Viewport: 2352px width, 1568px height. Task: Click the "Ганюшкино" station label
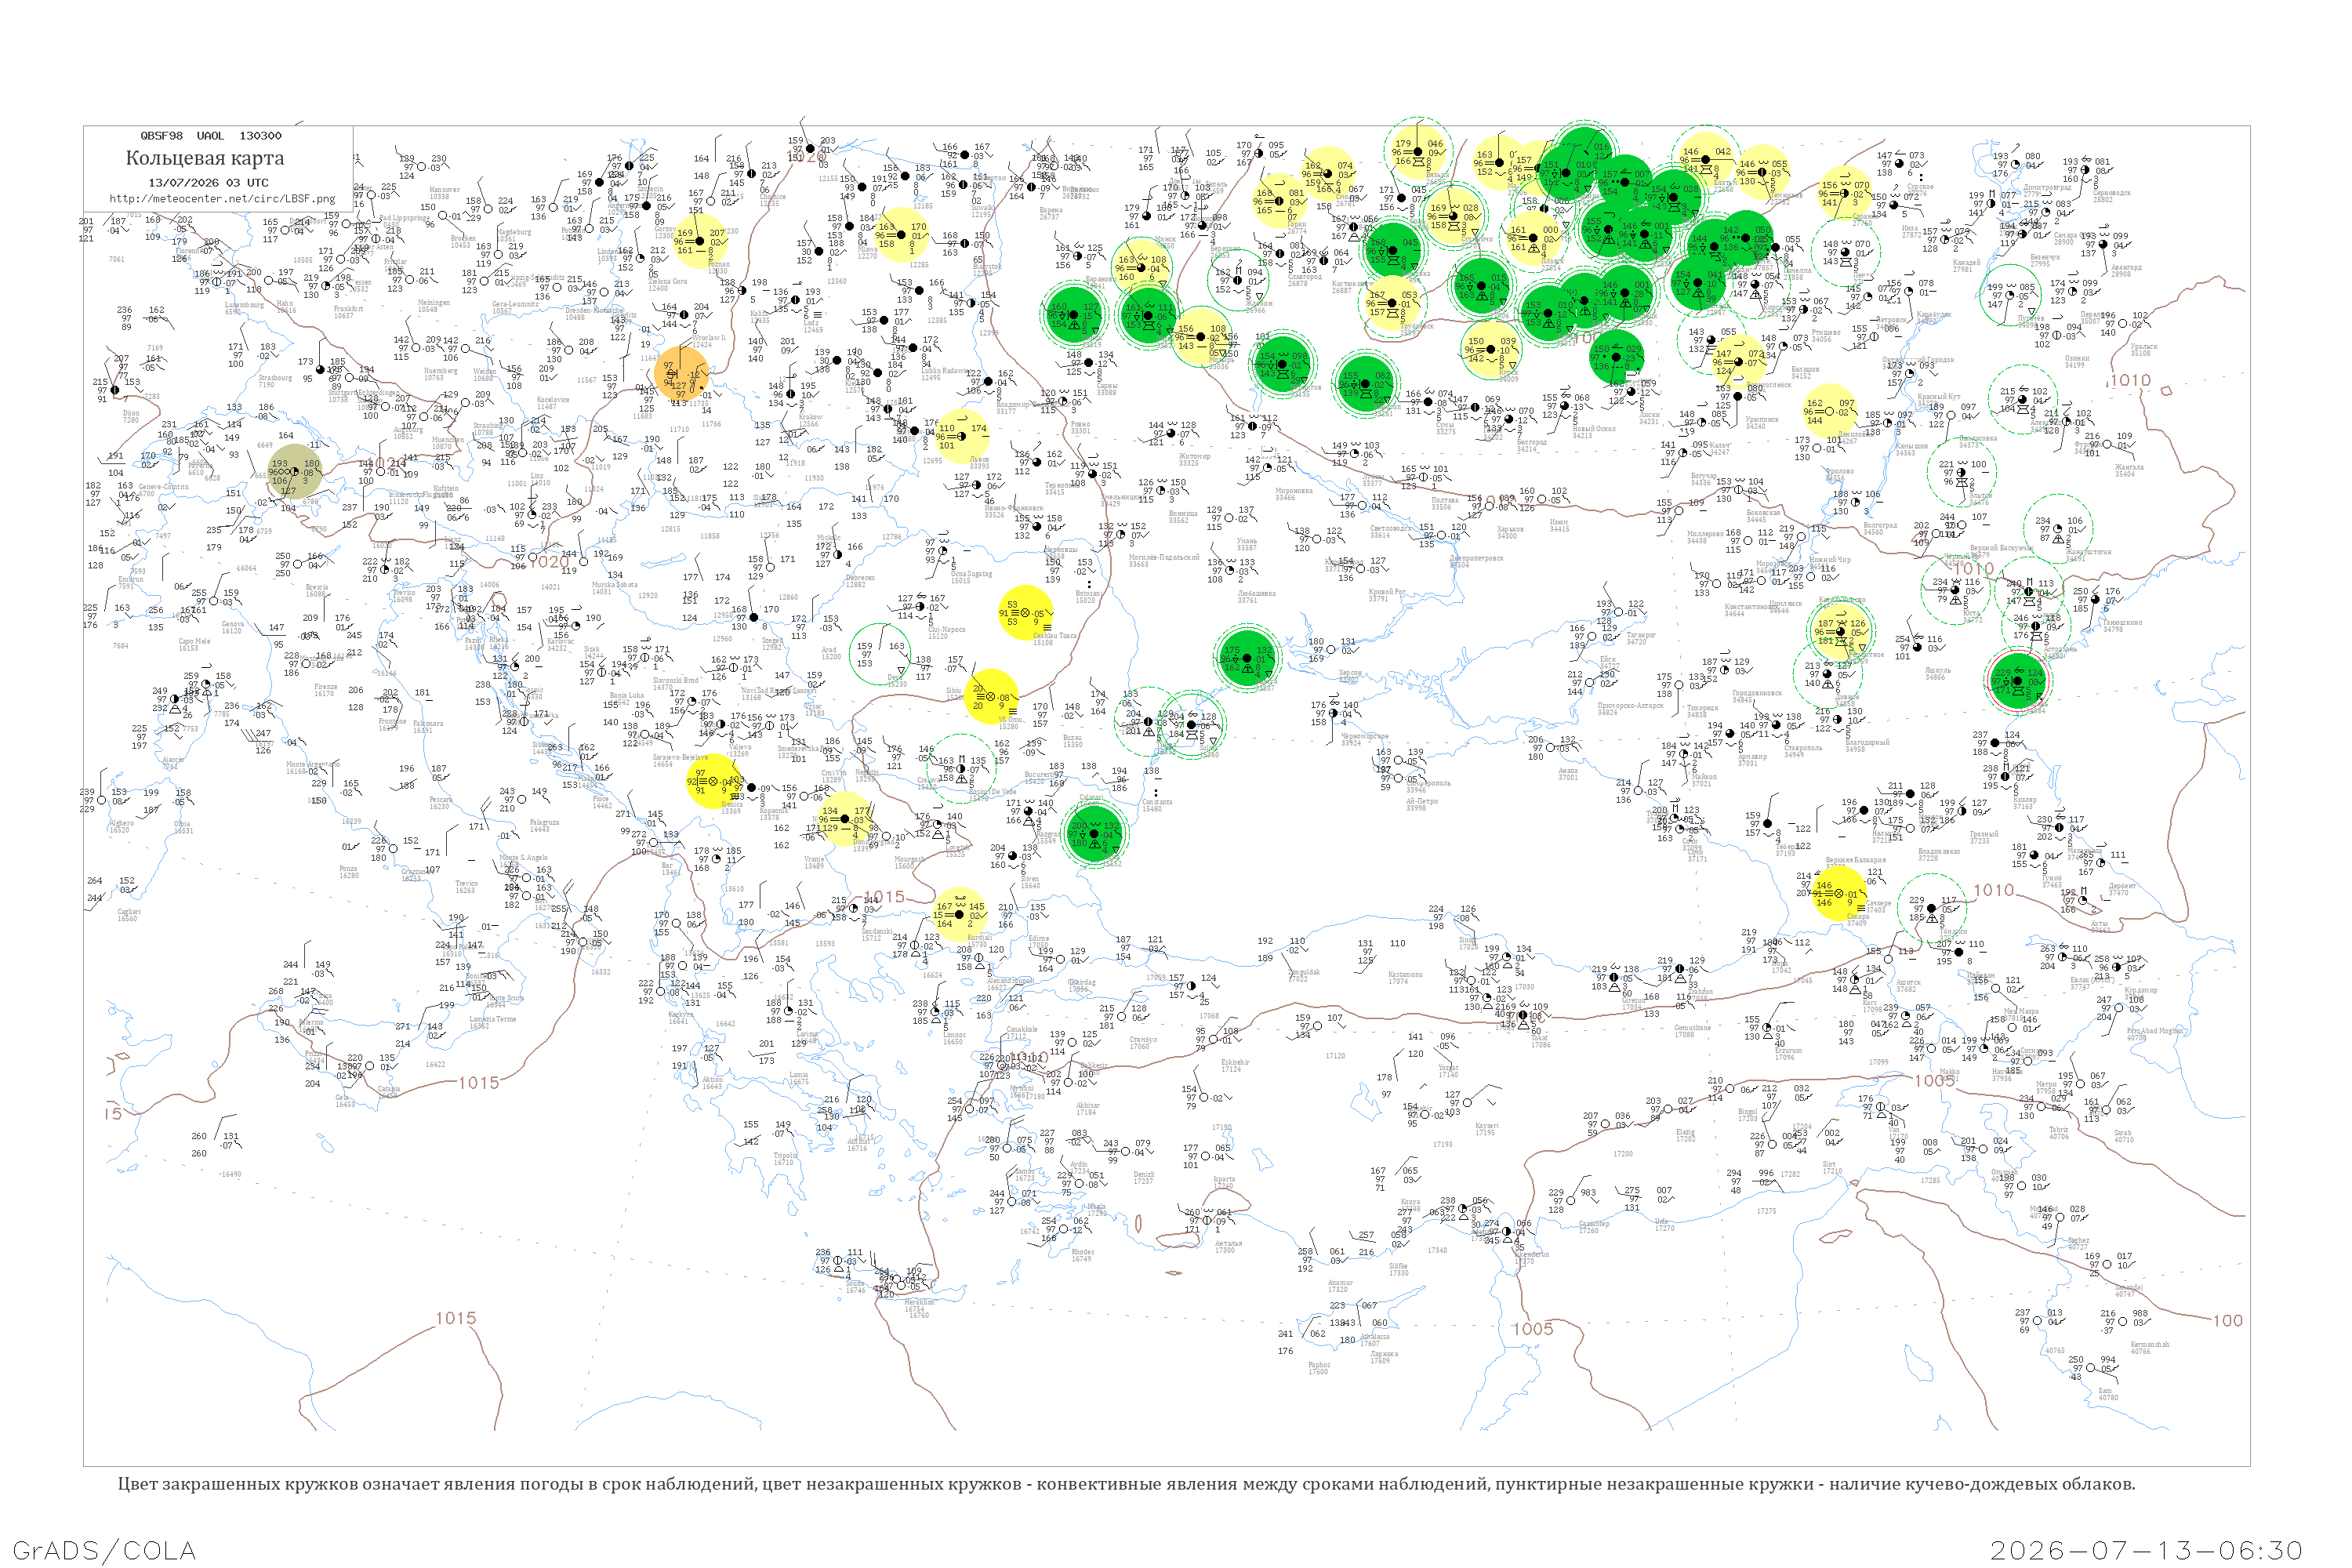[2122, 622]
